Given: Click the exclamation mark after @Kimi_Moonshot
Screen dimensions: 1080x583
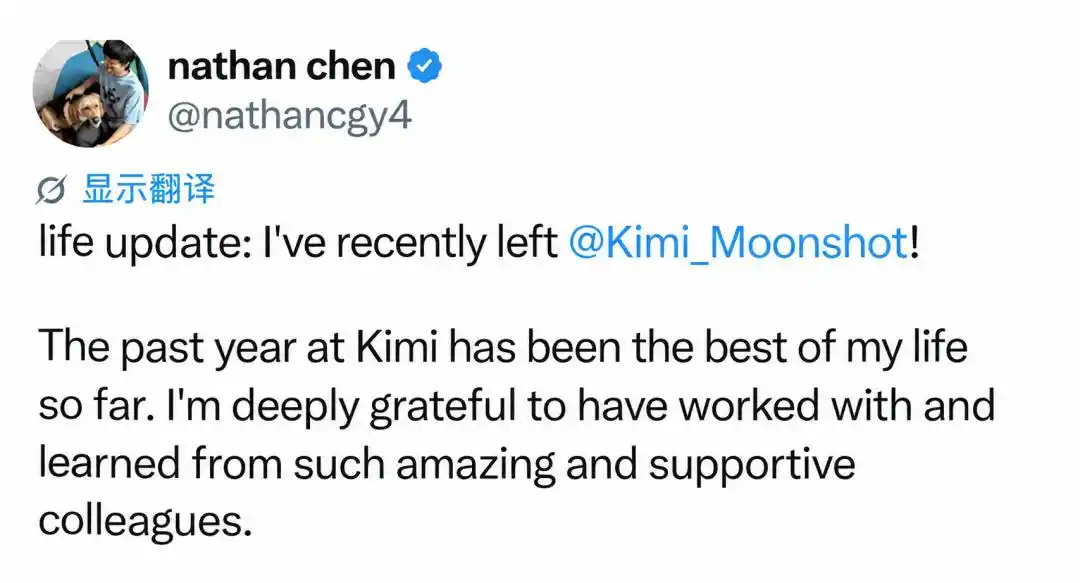Looking at the screenshot, I should tap(914, 242).
